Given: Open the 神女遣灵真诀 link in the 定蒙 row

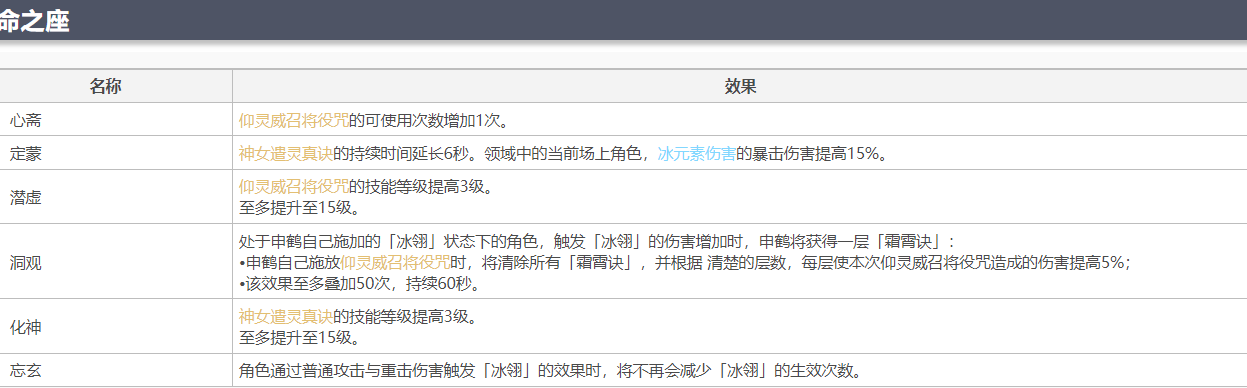Looking at the screenshot, I should pos(286,153).
